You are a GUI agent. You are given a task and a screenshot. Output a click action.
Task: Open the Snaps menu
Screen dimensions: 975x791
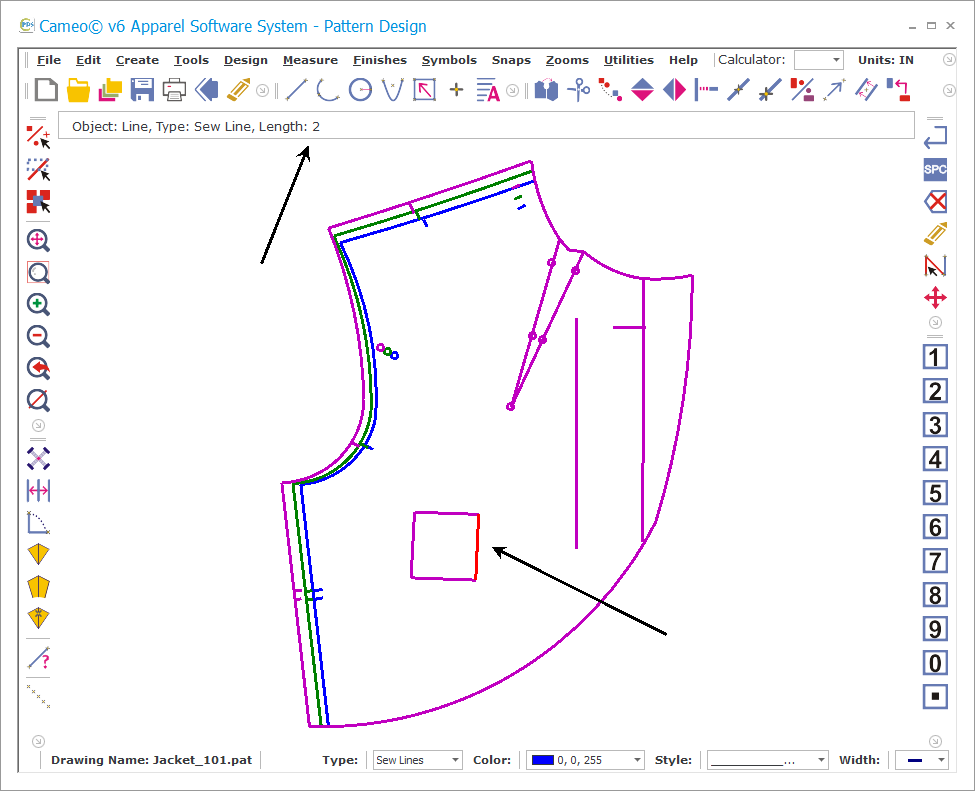(x=511, y=60)
